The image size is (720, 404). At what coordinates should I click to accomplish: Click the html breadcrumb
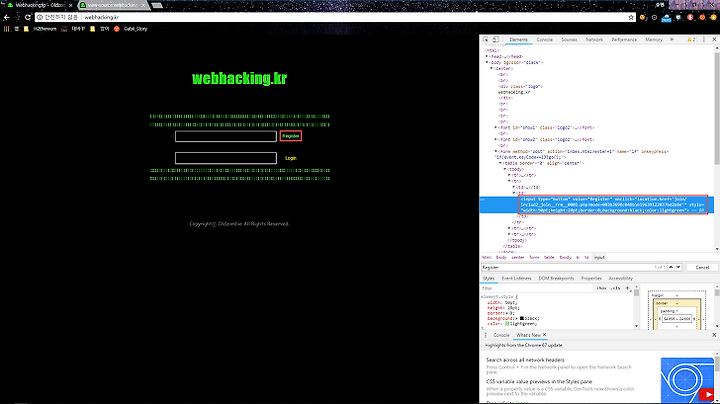pyautogui.click(x=487, y=258)
